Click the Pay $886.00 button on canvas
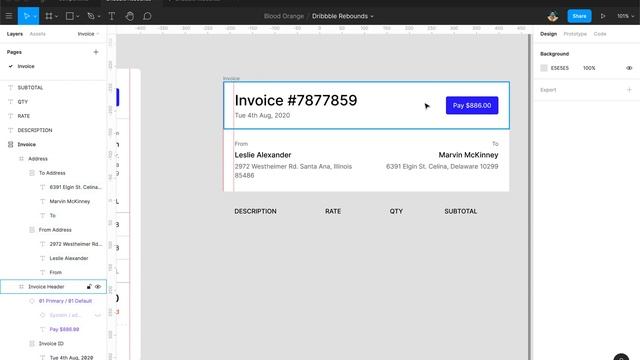Image resolution: width=640 pixels, height=360 pixels. (472, 105)
